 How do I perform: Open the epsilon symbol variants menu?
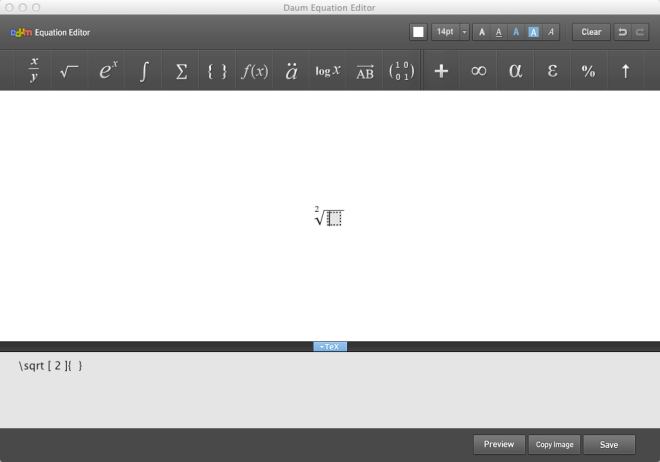click(552, 70)
